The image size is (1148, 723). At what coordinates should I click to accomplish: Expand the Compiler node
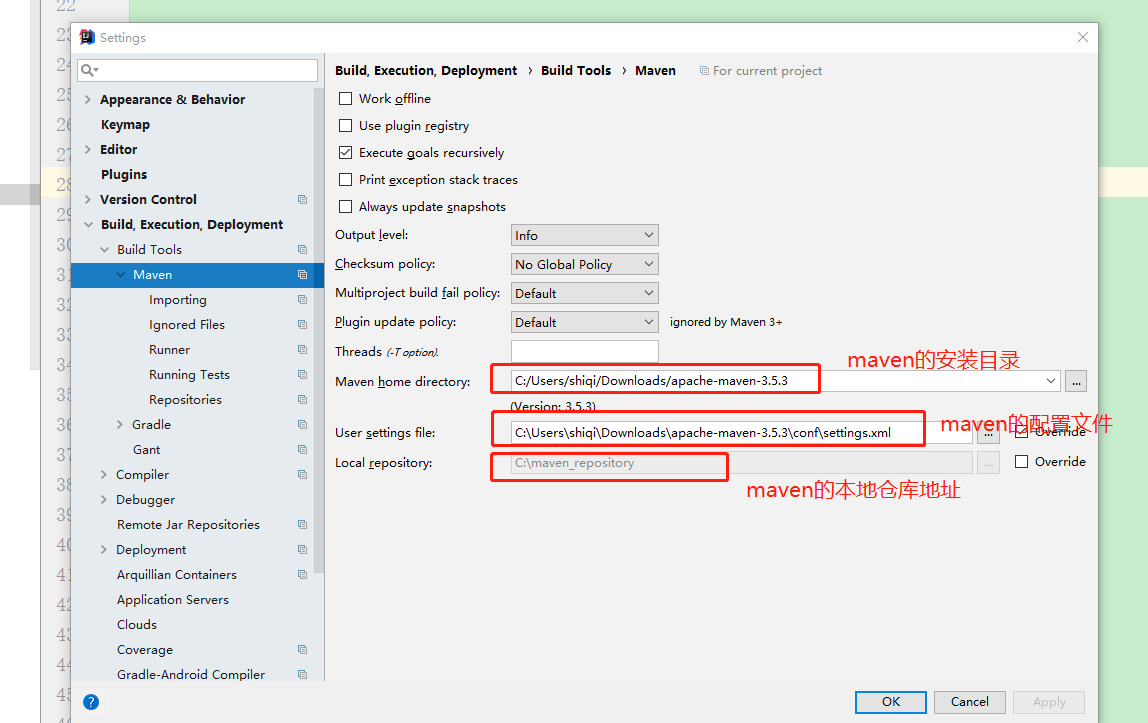[x=104, y=474]
